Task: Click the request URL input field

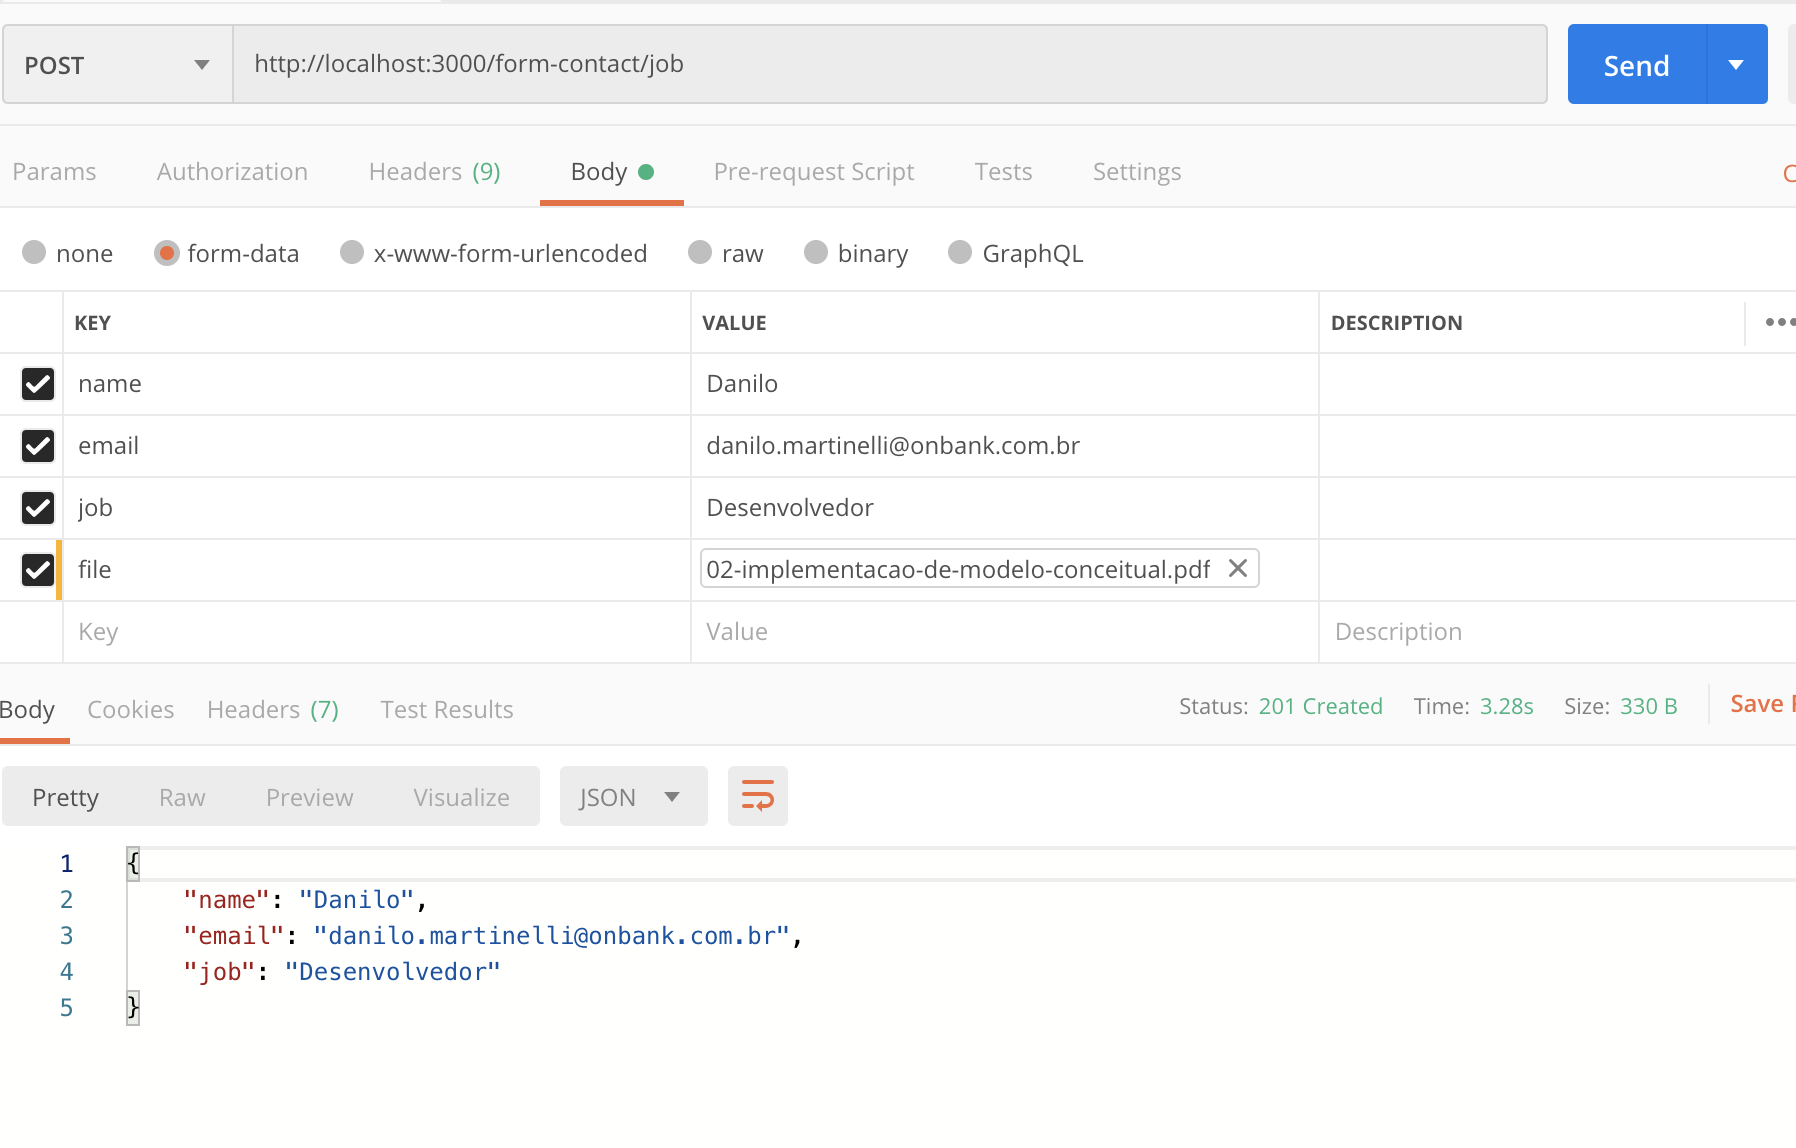Action: [890, 64]
